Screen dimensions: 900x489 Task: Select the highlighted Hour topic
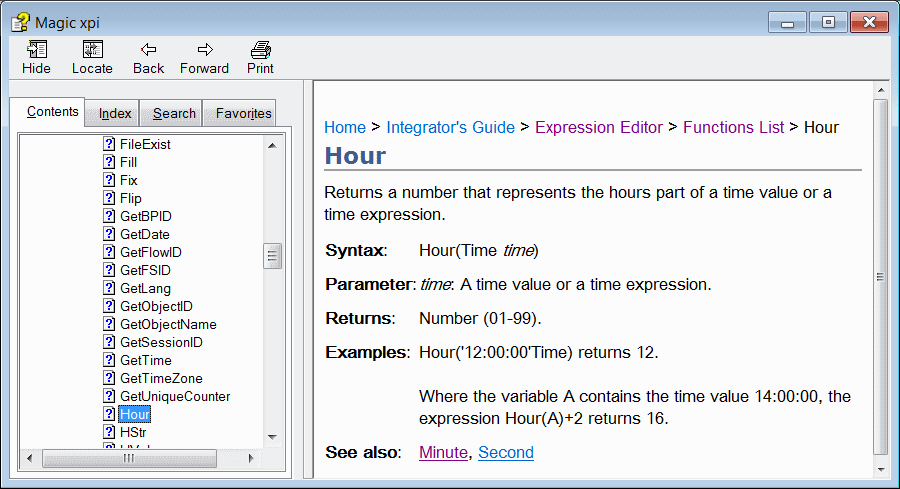134,414
